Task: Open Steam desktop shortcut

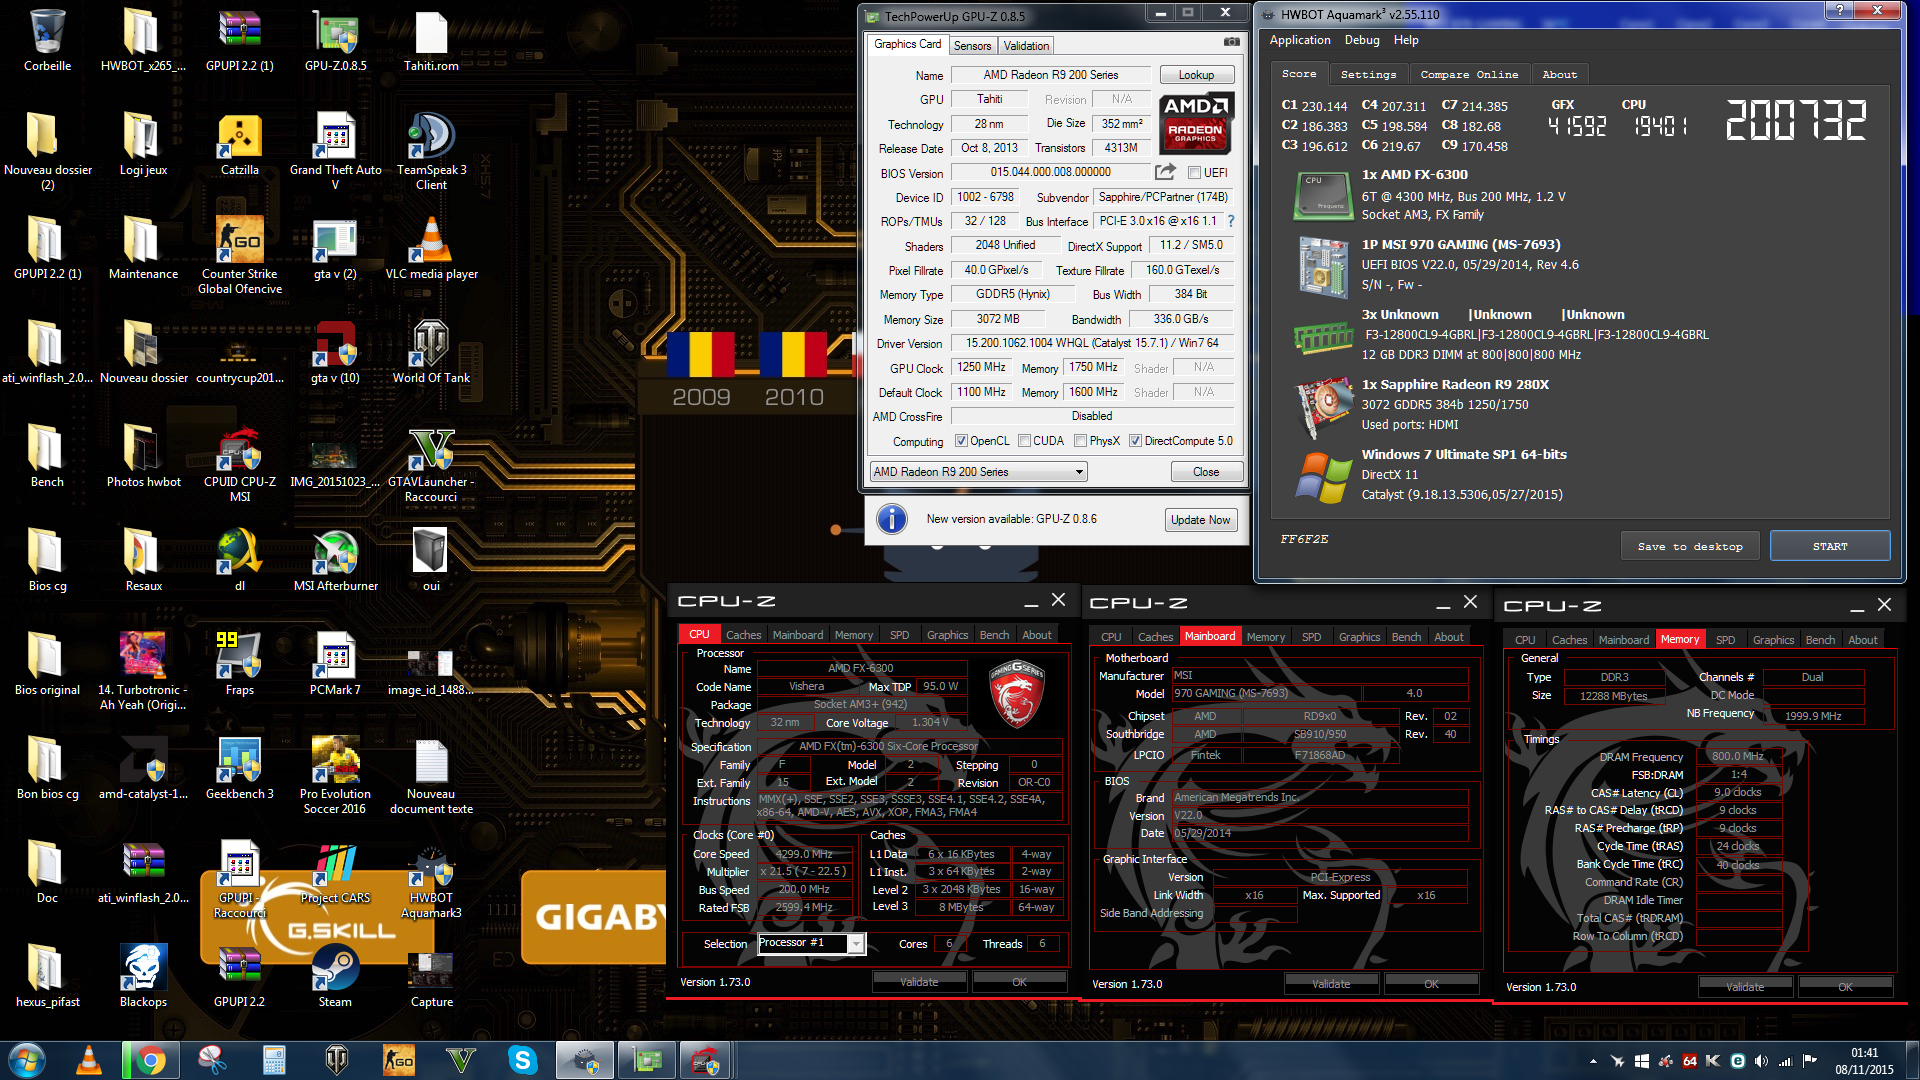Action: click(335, 976)
